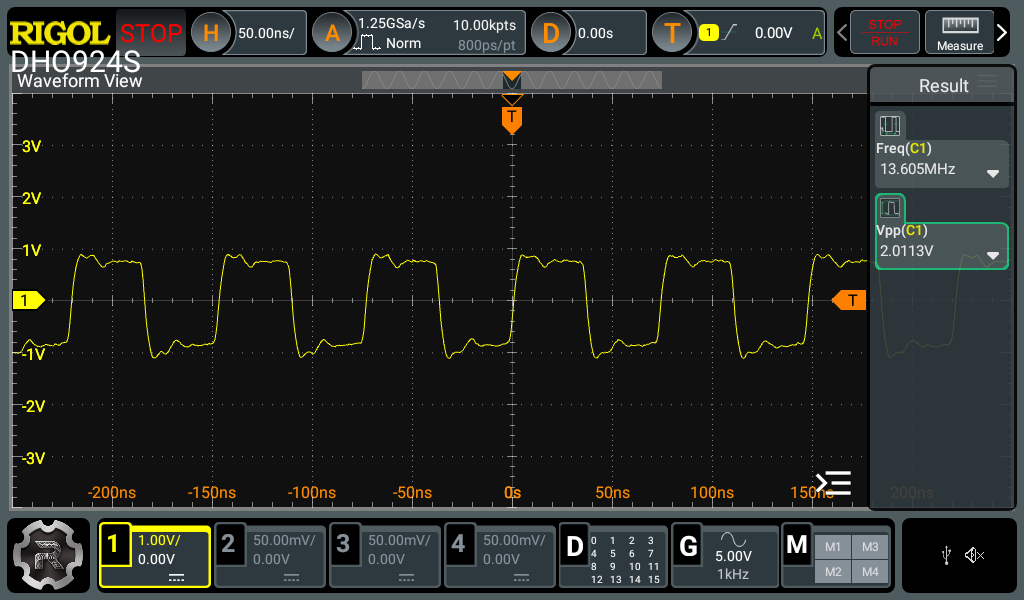Tap the 1.25GSa/s sample rate readout

[x=392, y=24]
